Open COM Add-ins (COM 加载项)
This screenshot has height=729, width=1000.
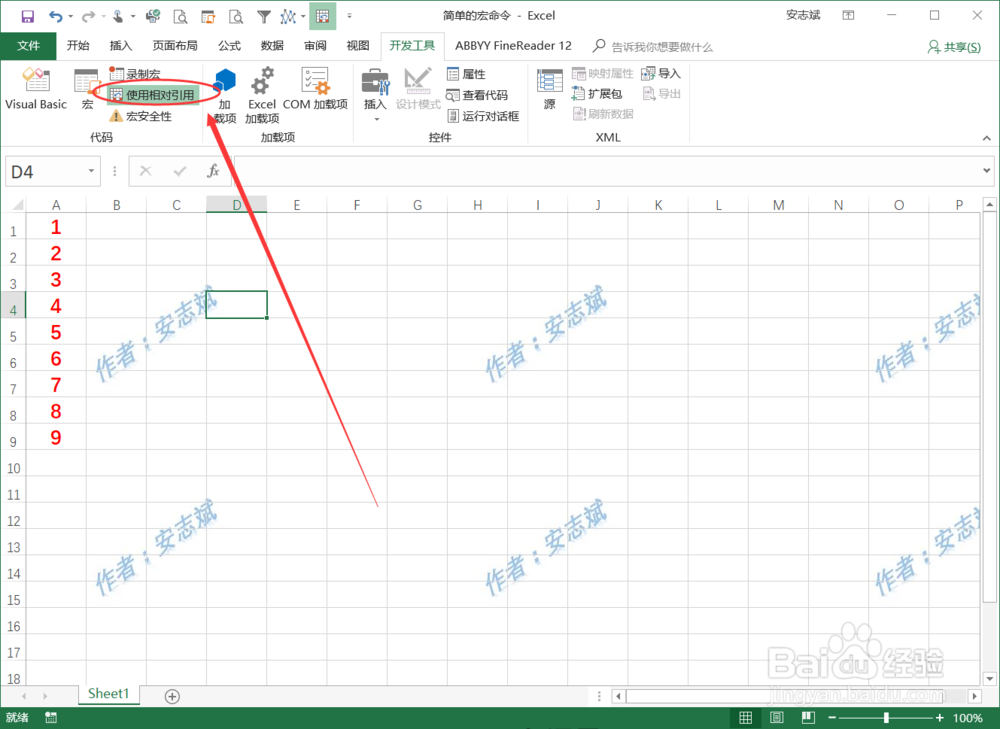click(315, 89)
